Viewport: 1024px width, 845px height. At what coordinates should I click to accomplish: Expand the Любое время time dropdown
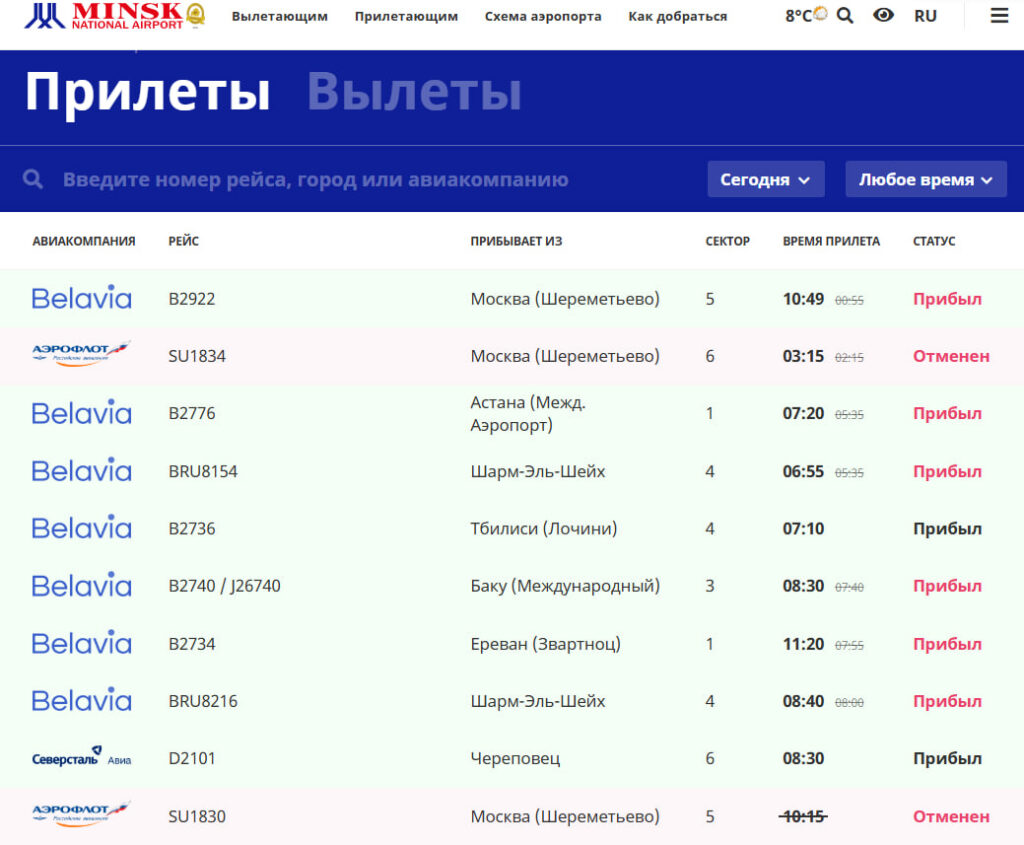click(x=925, y=180)
